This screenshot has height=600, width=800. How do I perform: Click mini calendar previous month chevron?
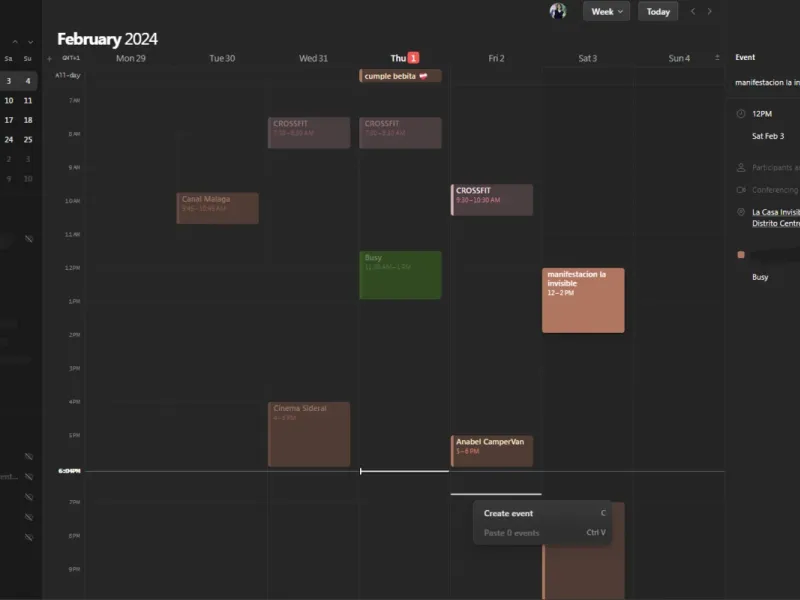[15, 42]
